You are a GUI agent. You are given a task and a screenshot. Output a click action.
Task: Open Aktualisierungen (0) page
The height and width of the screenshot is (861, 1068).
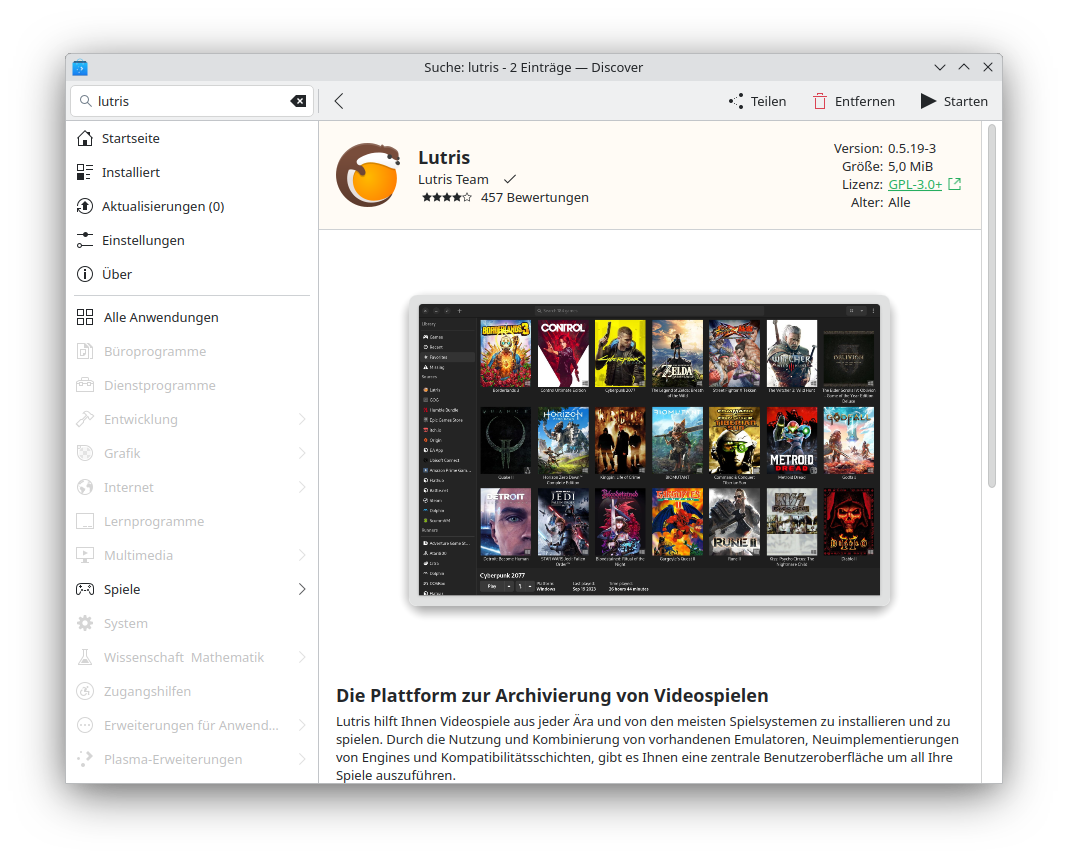click(x=192, y=206)
